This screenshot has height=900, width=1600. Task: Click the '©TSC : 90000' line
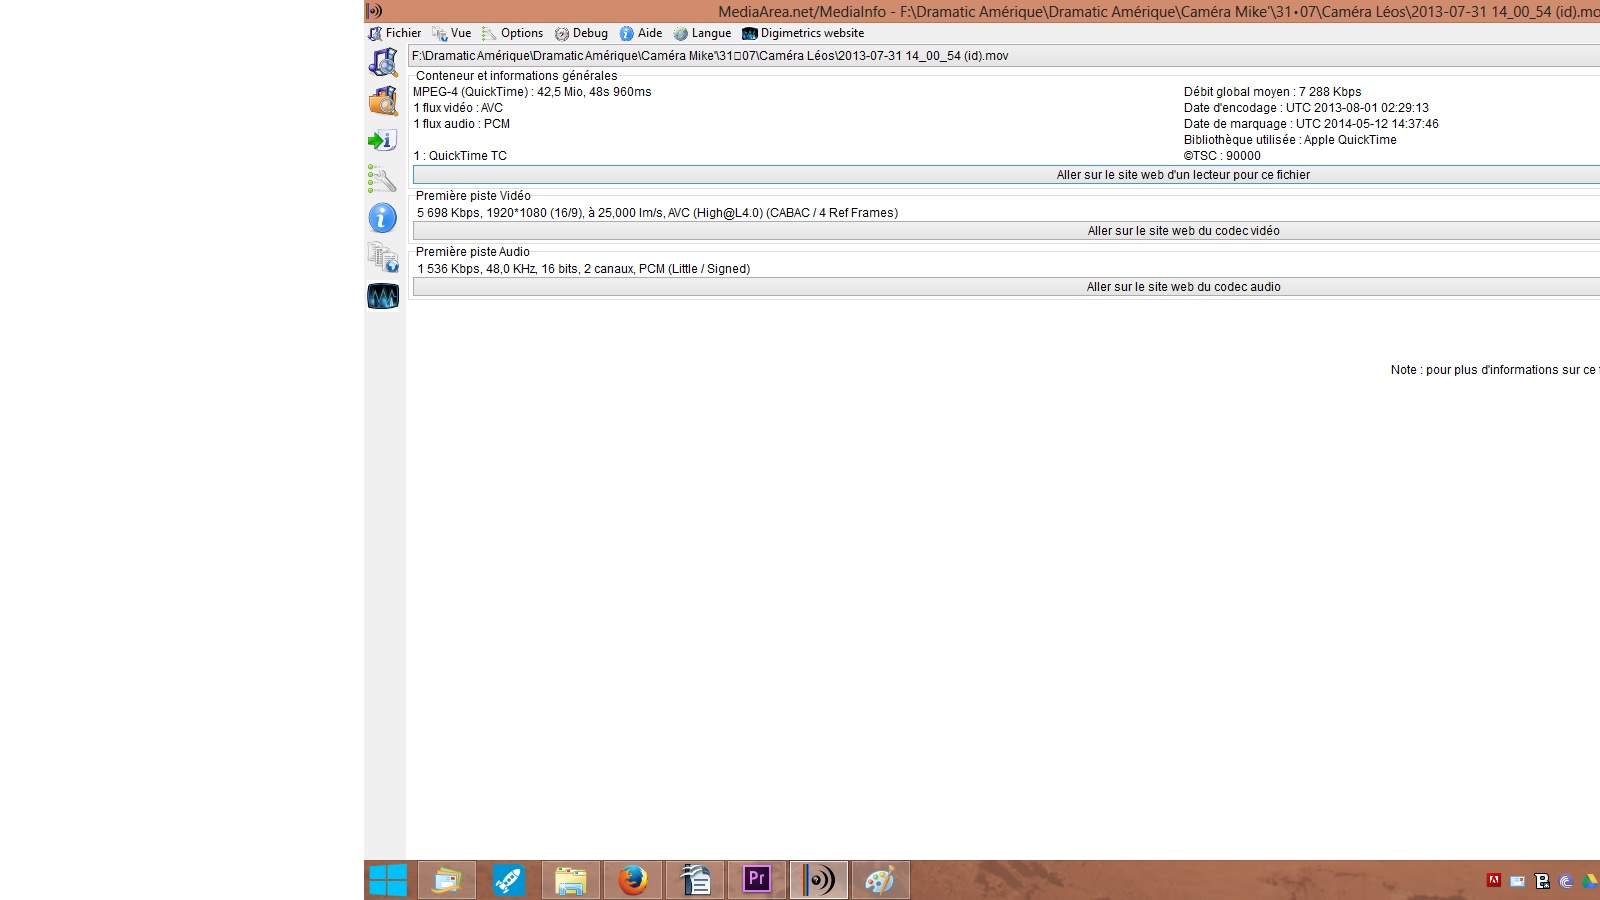(x=1222, y=156)
